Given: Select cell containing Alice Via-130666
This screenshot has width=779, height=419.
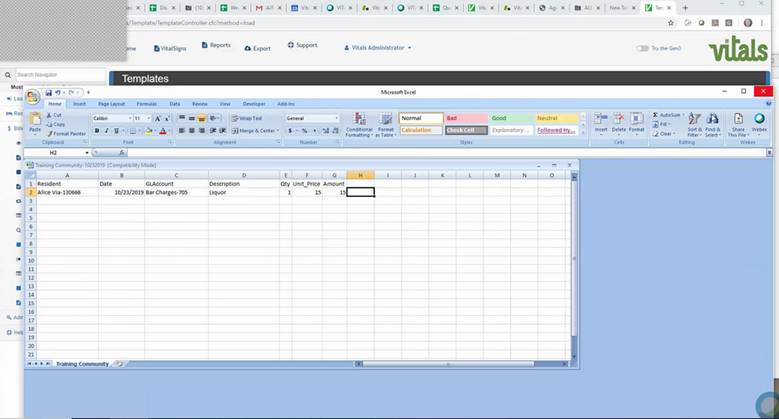Looking at the screenshot, I should coord(67,192).
